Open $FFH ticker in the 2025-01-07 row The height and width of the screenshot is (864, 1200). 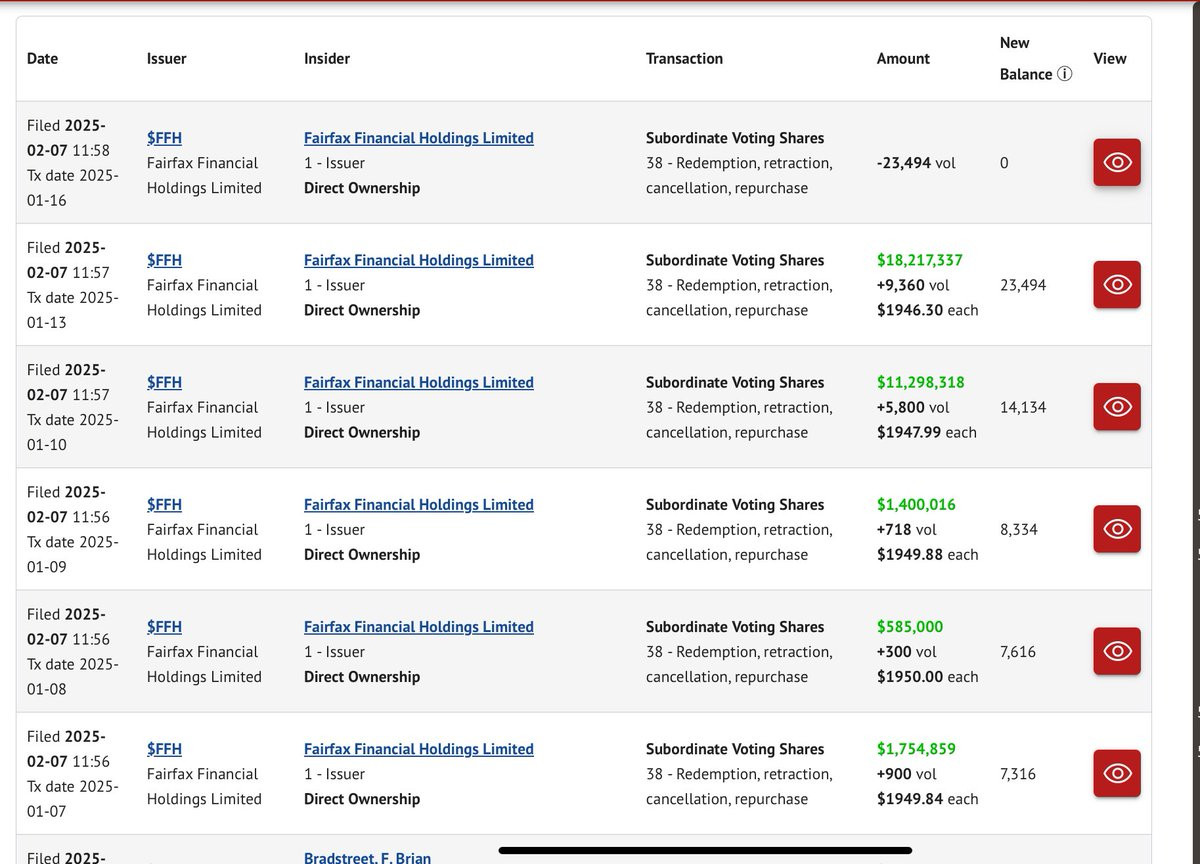164,748
